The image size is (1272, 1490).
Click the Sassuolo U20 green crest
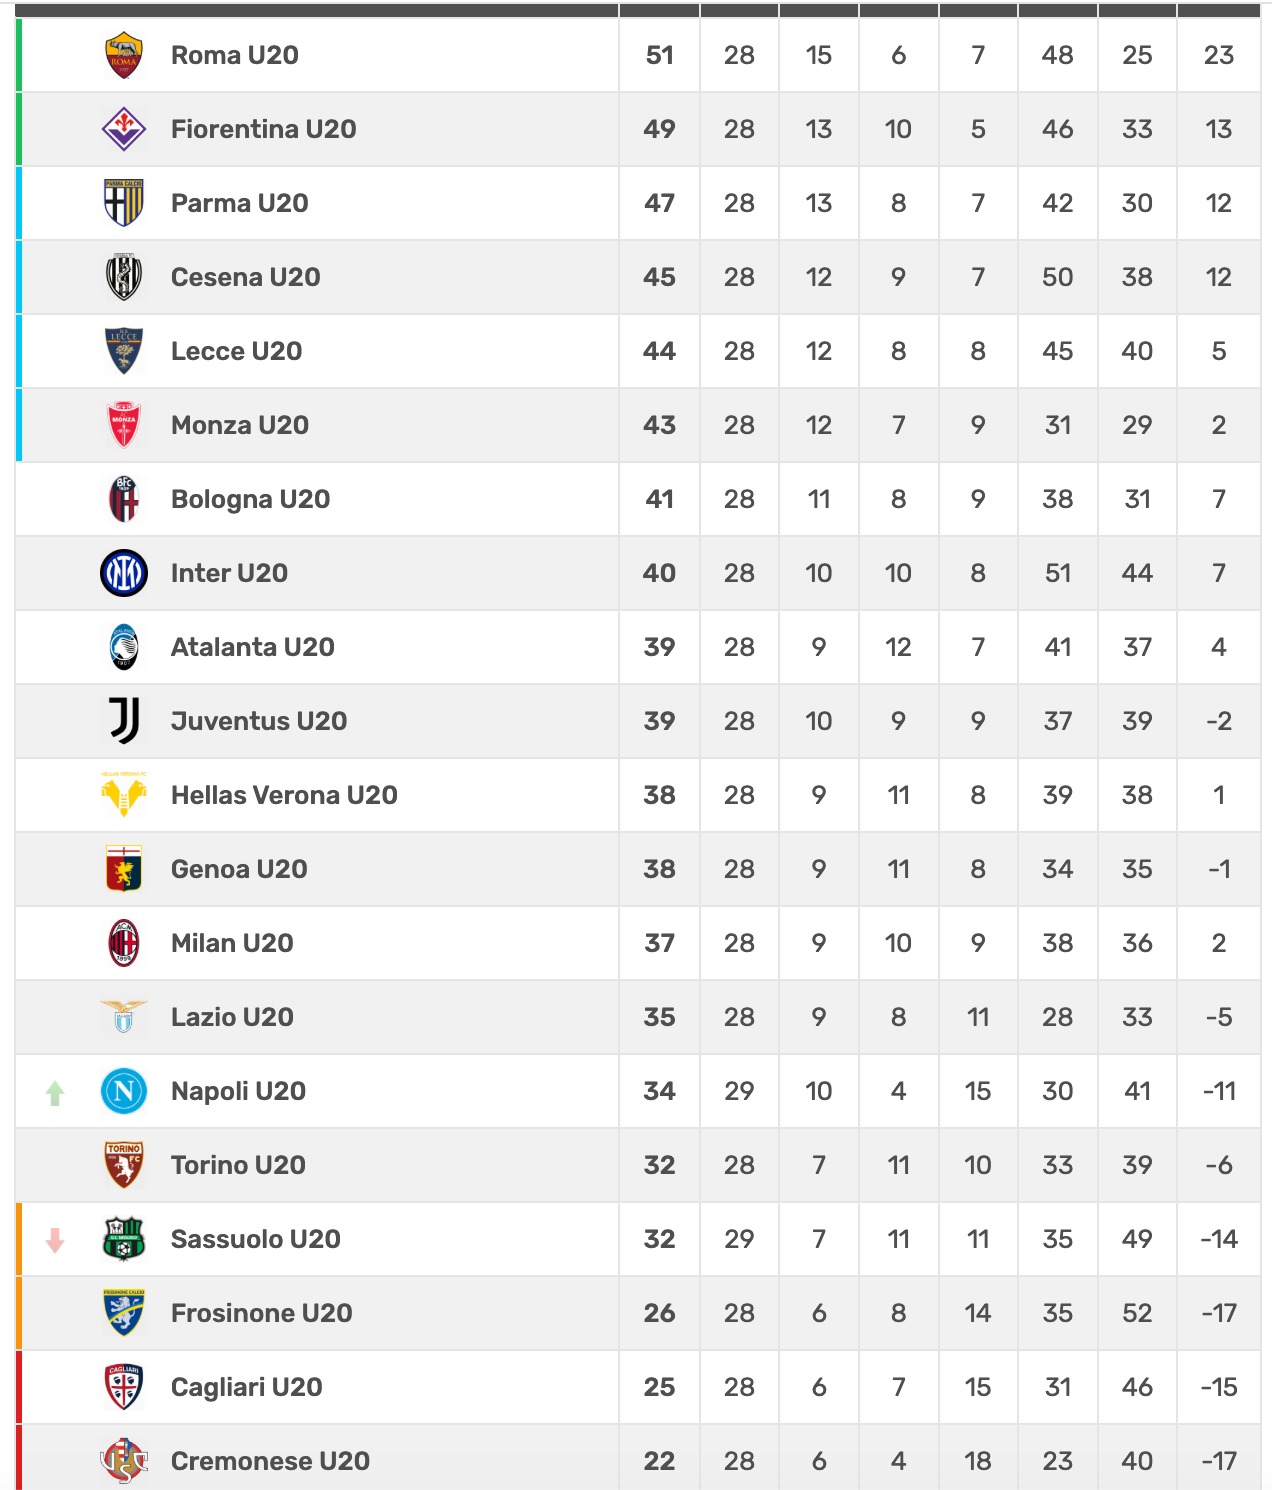[124, 1239]
